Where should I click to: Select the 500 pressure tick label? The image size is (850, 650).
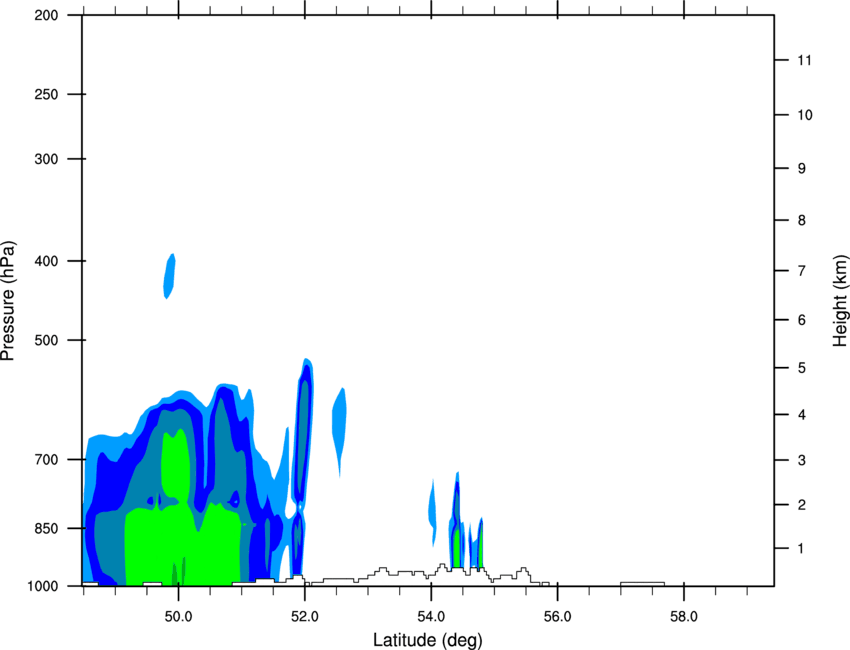pyautogui.click(x=46, y=340)
